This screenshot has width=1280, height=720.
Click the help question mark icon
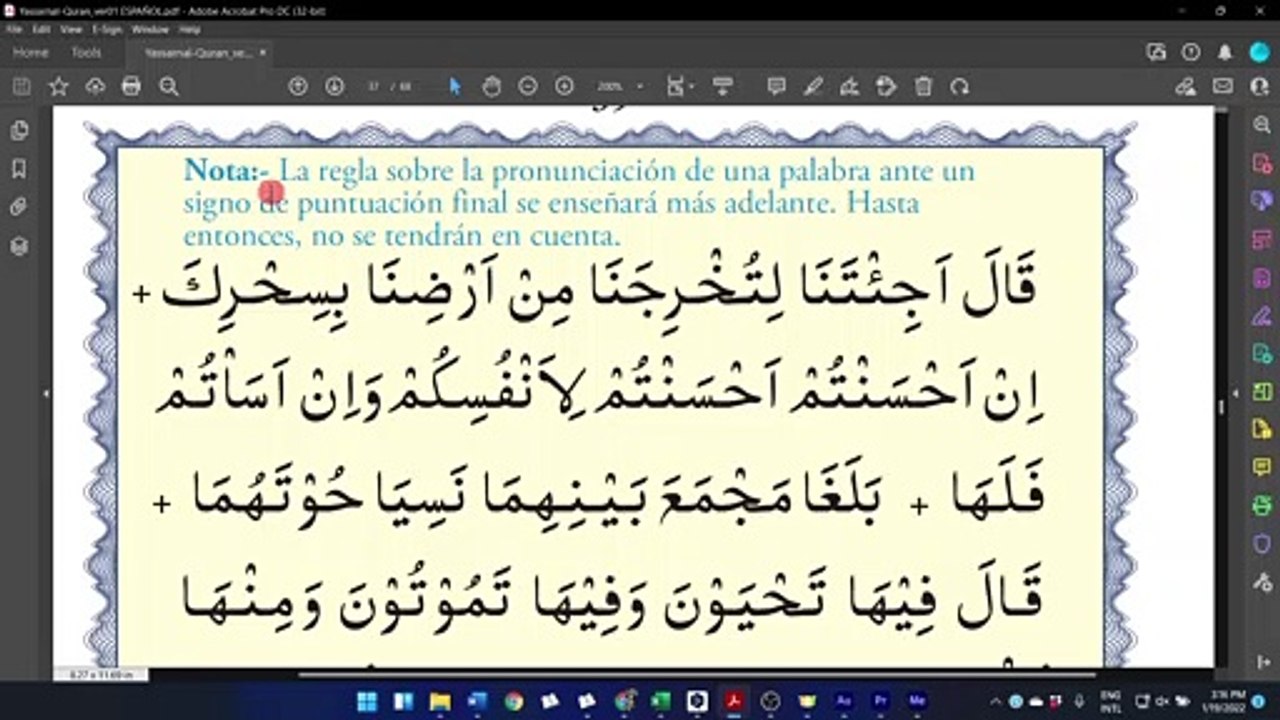[1191, 53]
